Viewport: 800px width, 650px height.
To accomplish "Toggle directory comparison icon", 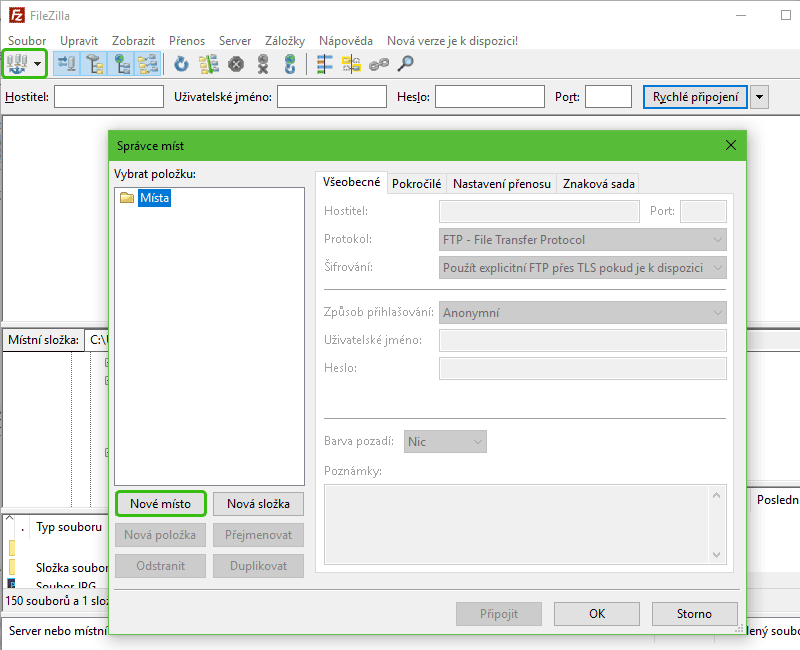I will [352, 64].
